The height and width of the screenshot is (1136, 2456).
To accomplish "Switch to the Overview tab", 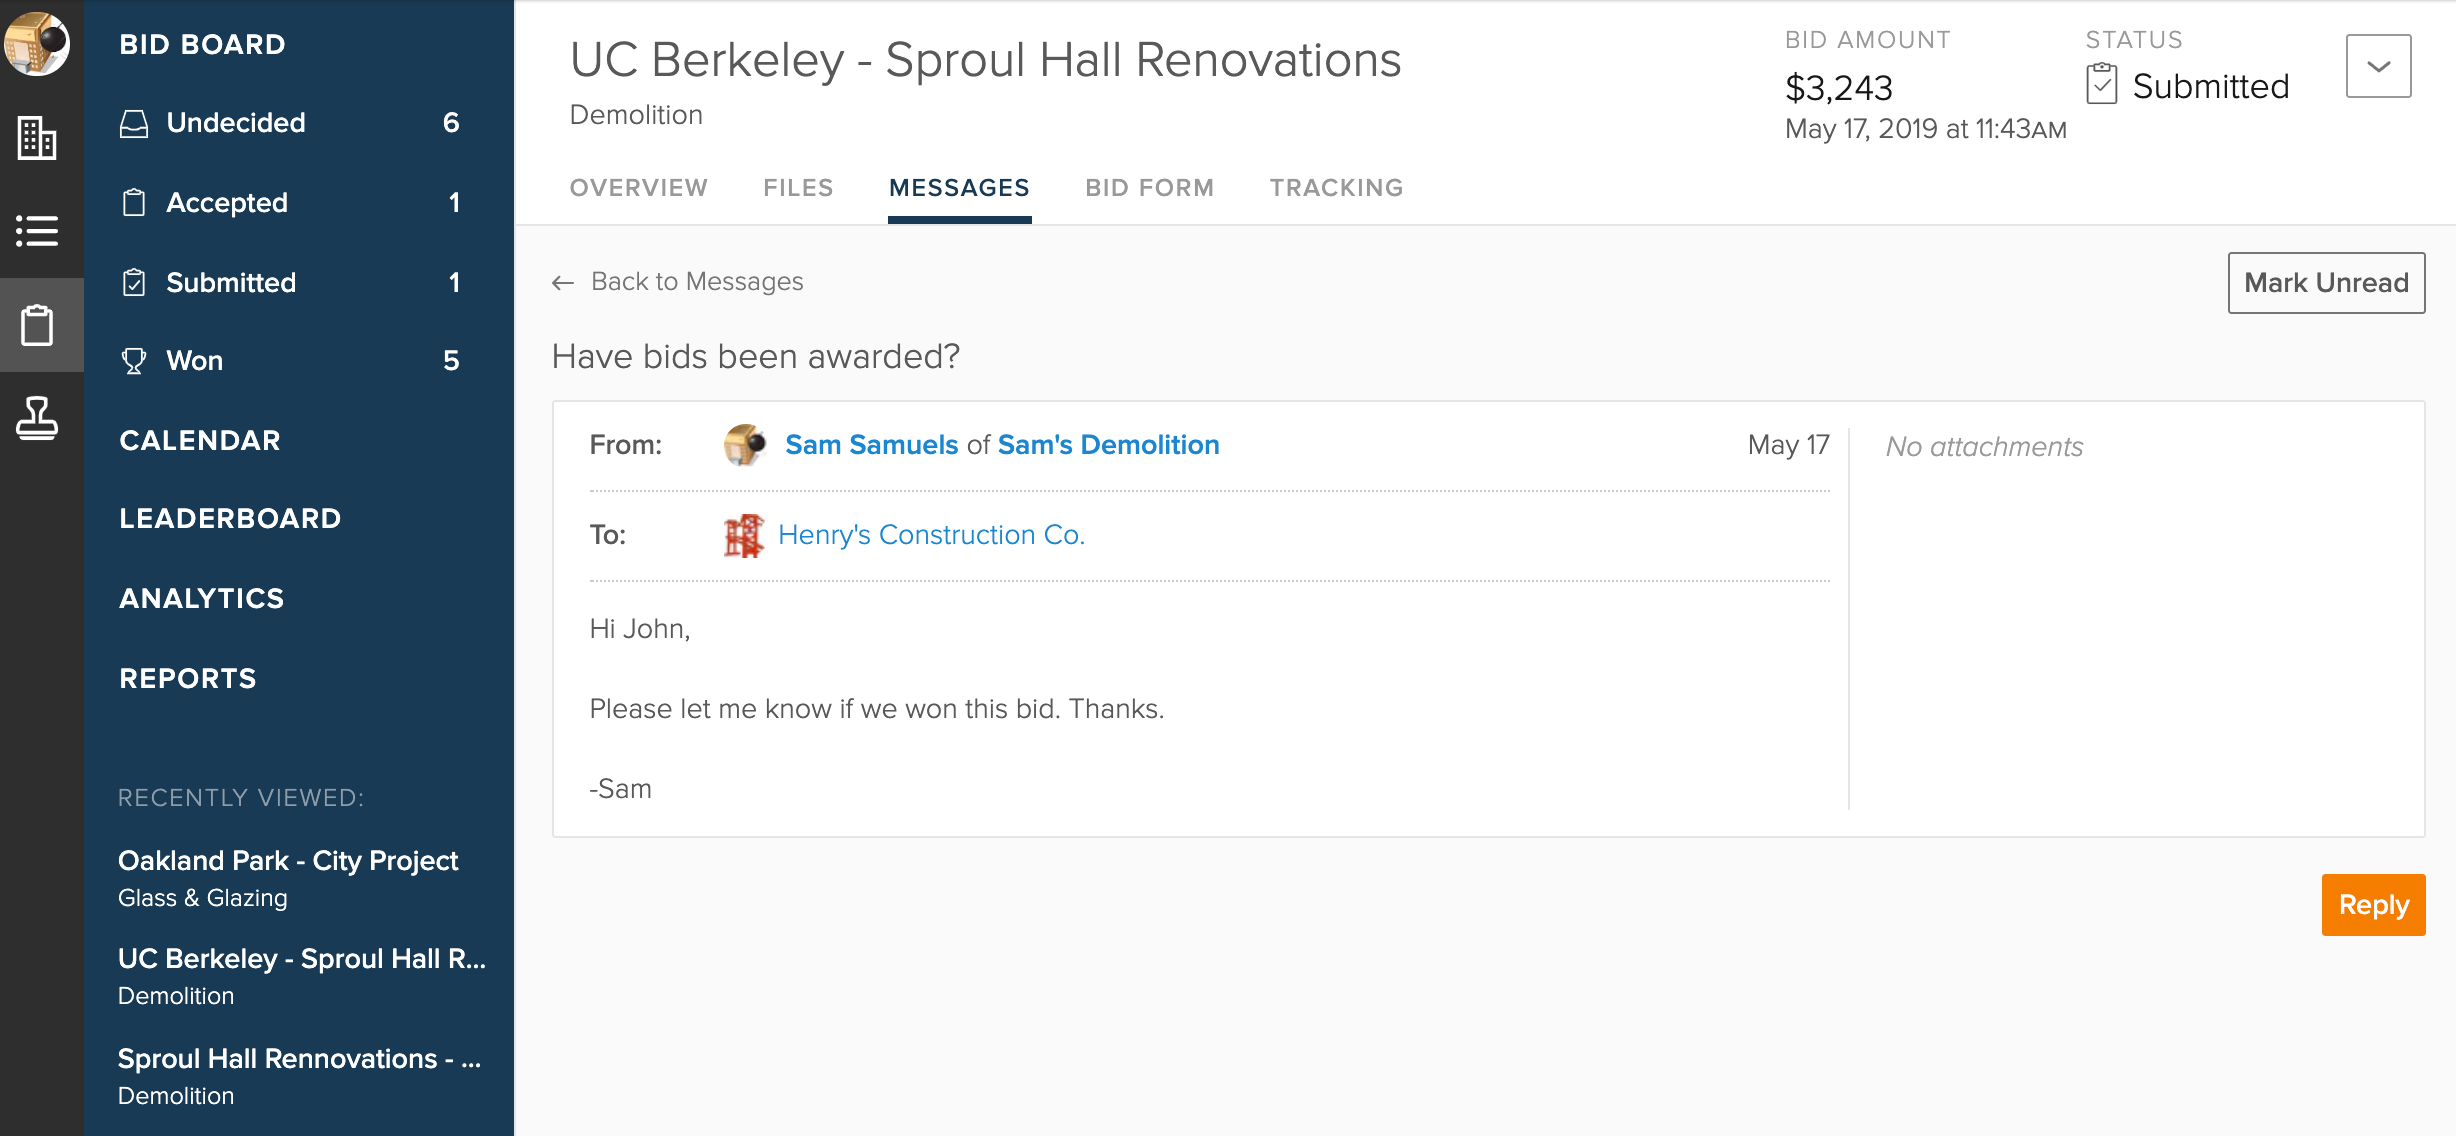I will (638, 188).
